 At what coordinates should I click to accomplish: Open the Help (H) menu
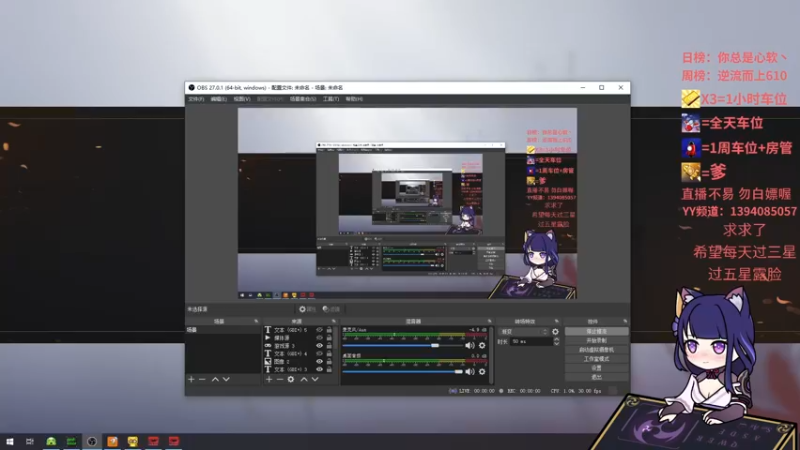tap(354, 99)
